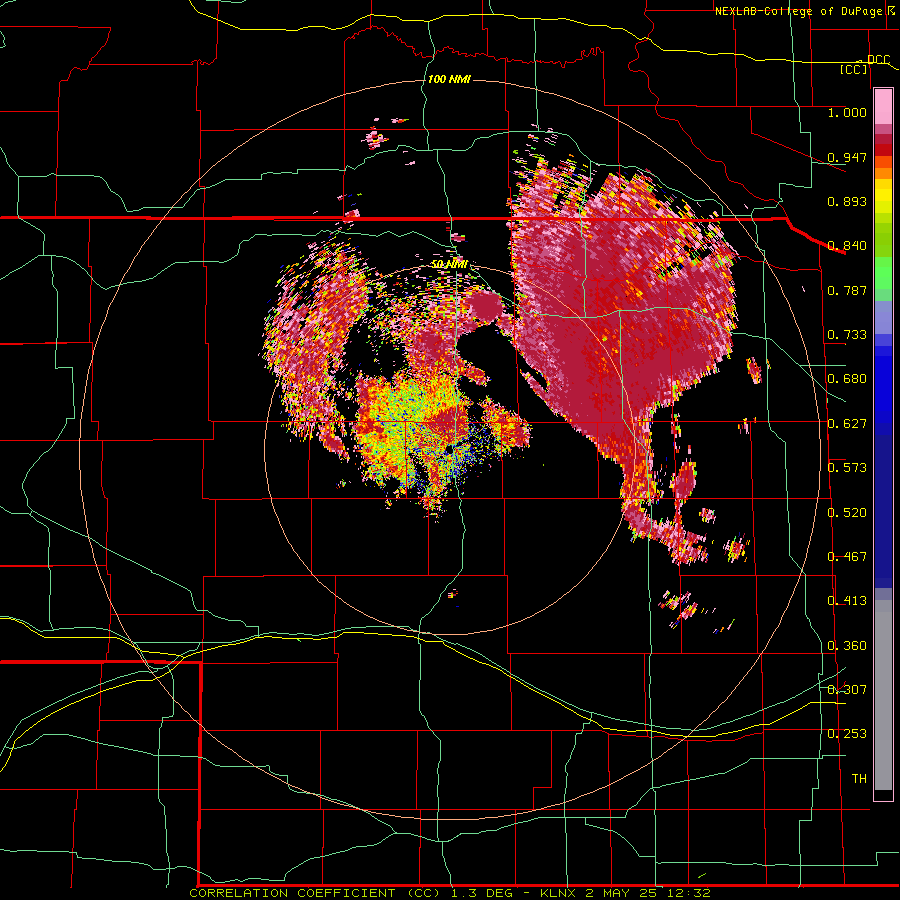This screenshot has width=900, height=900.
Task: Select the 0.573 scale value
Action: [847, 468]
